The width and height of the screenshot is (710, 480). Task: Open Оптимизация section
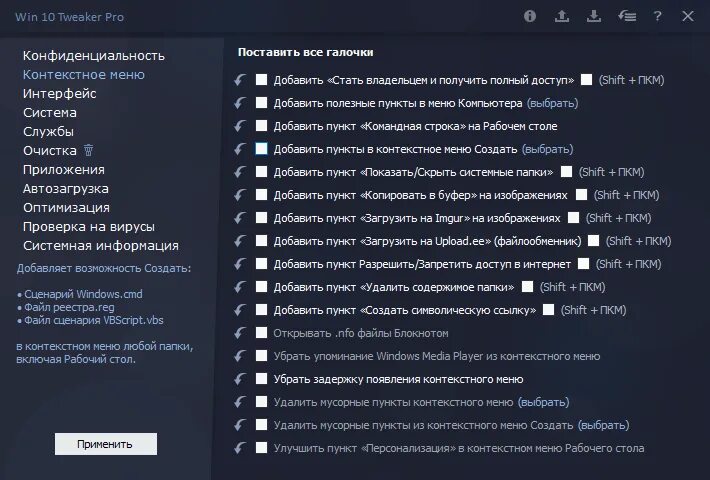pos(66,208)
